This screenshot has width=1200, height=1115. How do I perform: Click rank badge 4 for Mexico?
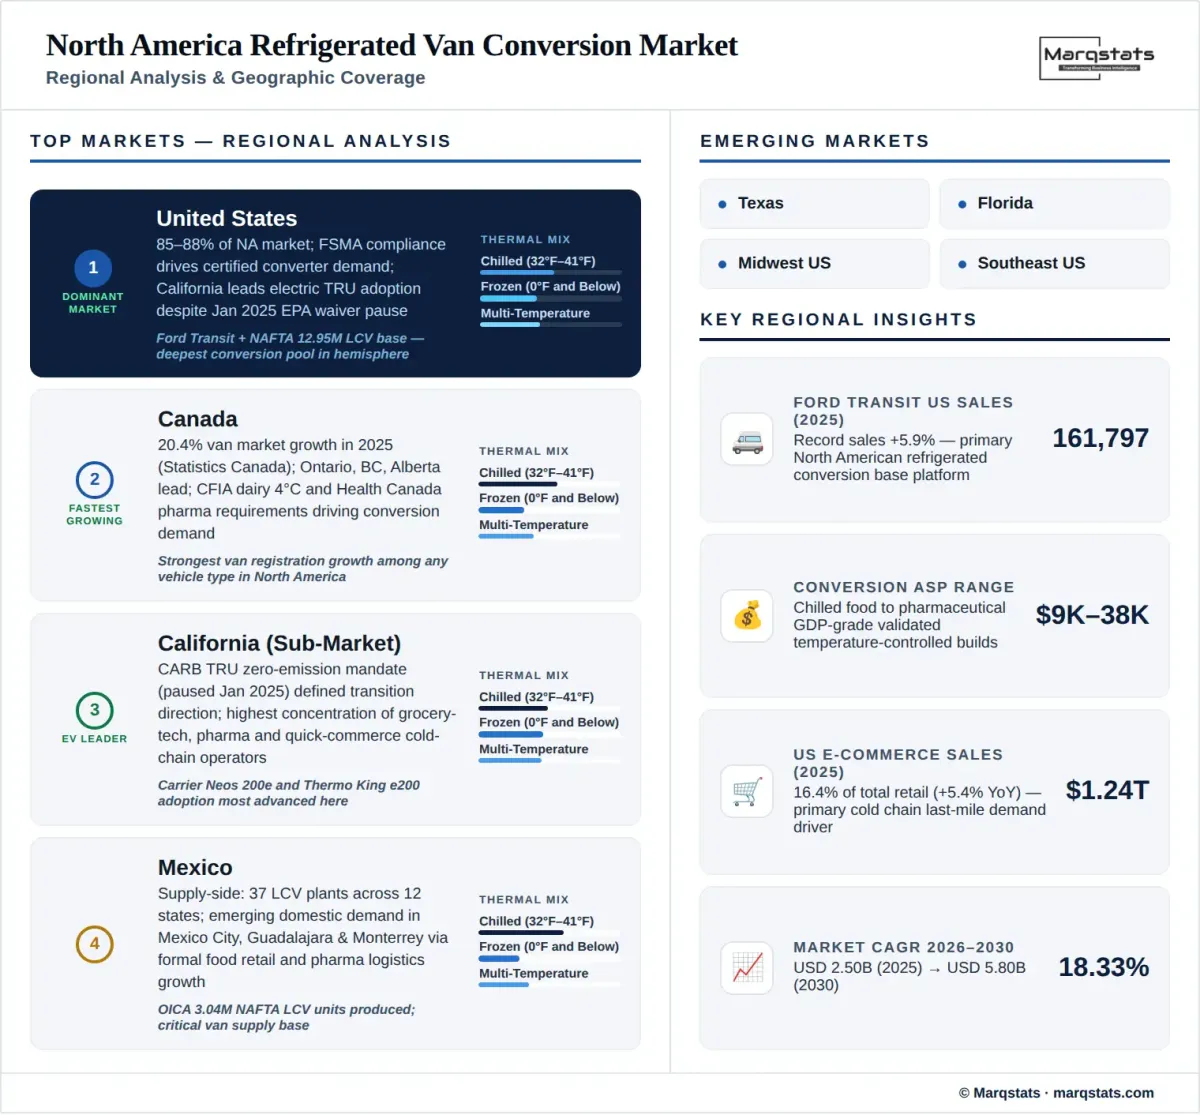94,944
